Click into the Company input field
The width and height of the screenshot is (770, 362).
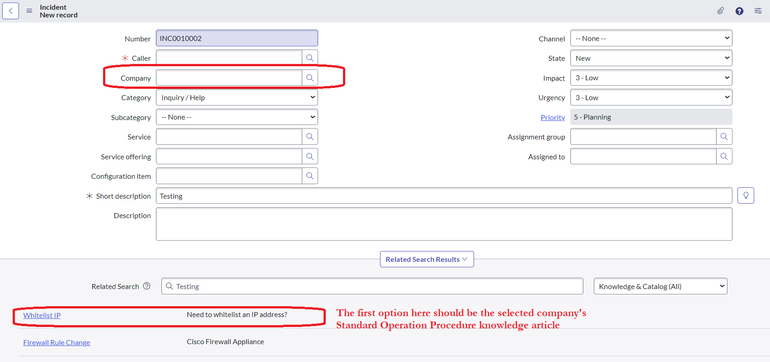point(229,78)
